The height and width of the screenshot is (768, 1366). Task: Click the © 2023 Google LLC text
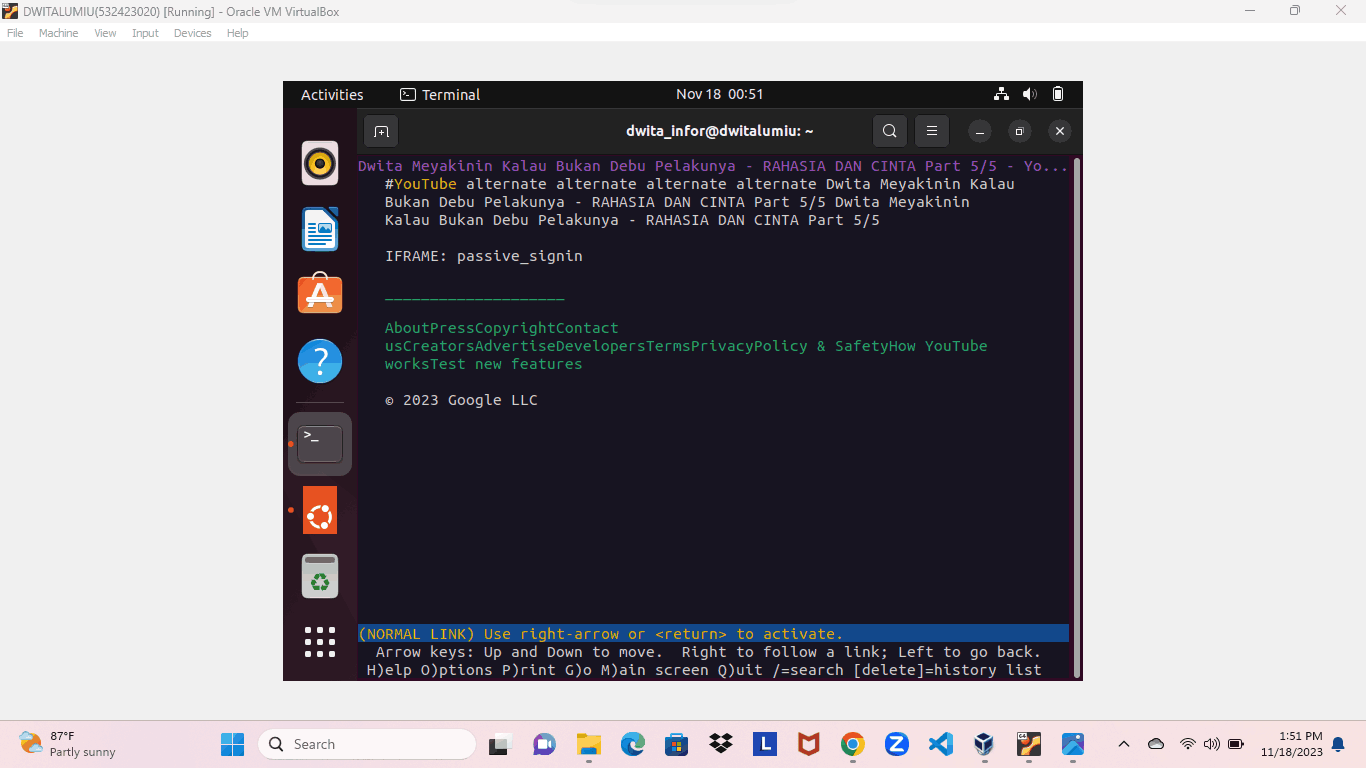click(x=461, y=400)
